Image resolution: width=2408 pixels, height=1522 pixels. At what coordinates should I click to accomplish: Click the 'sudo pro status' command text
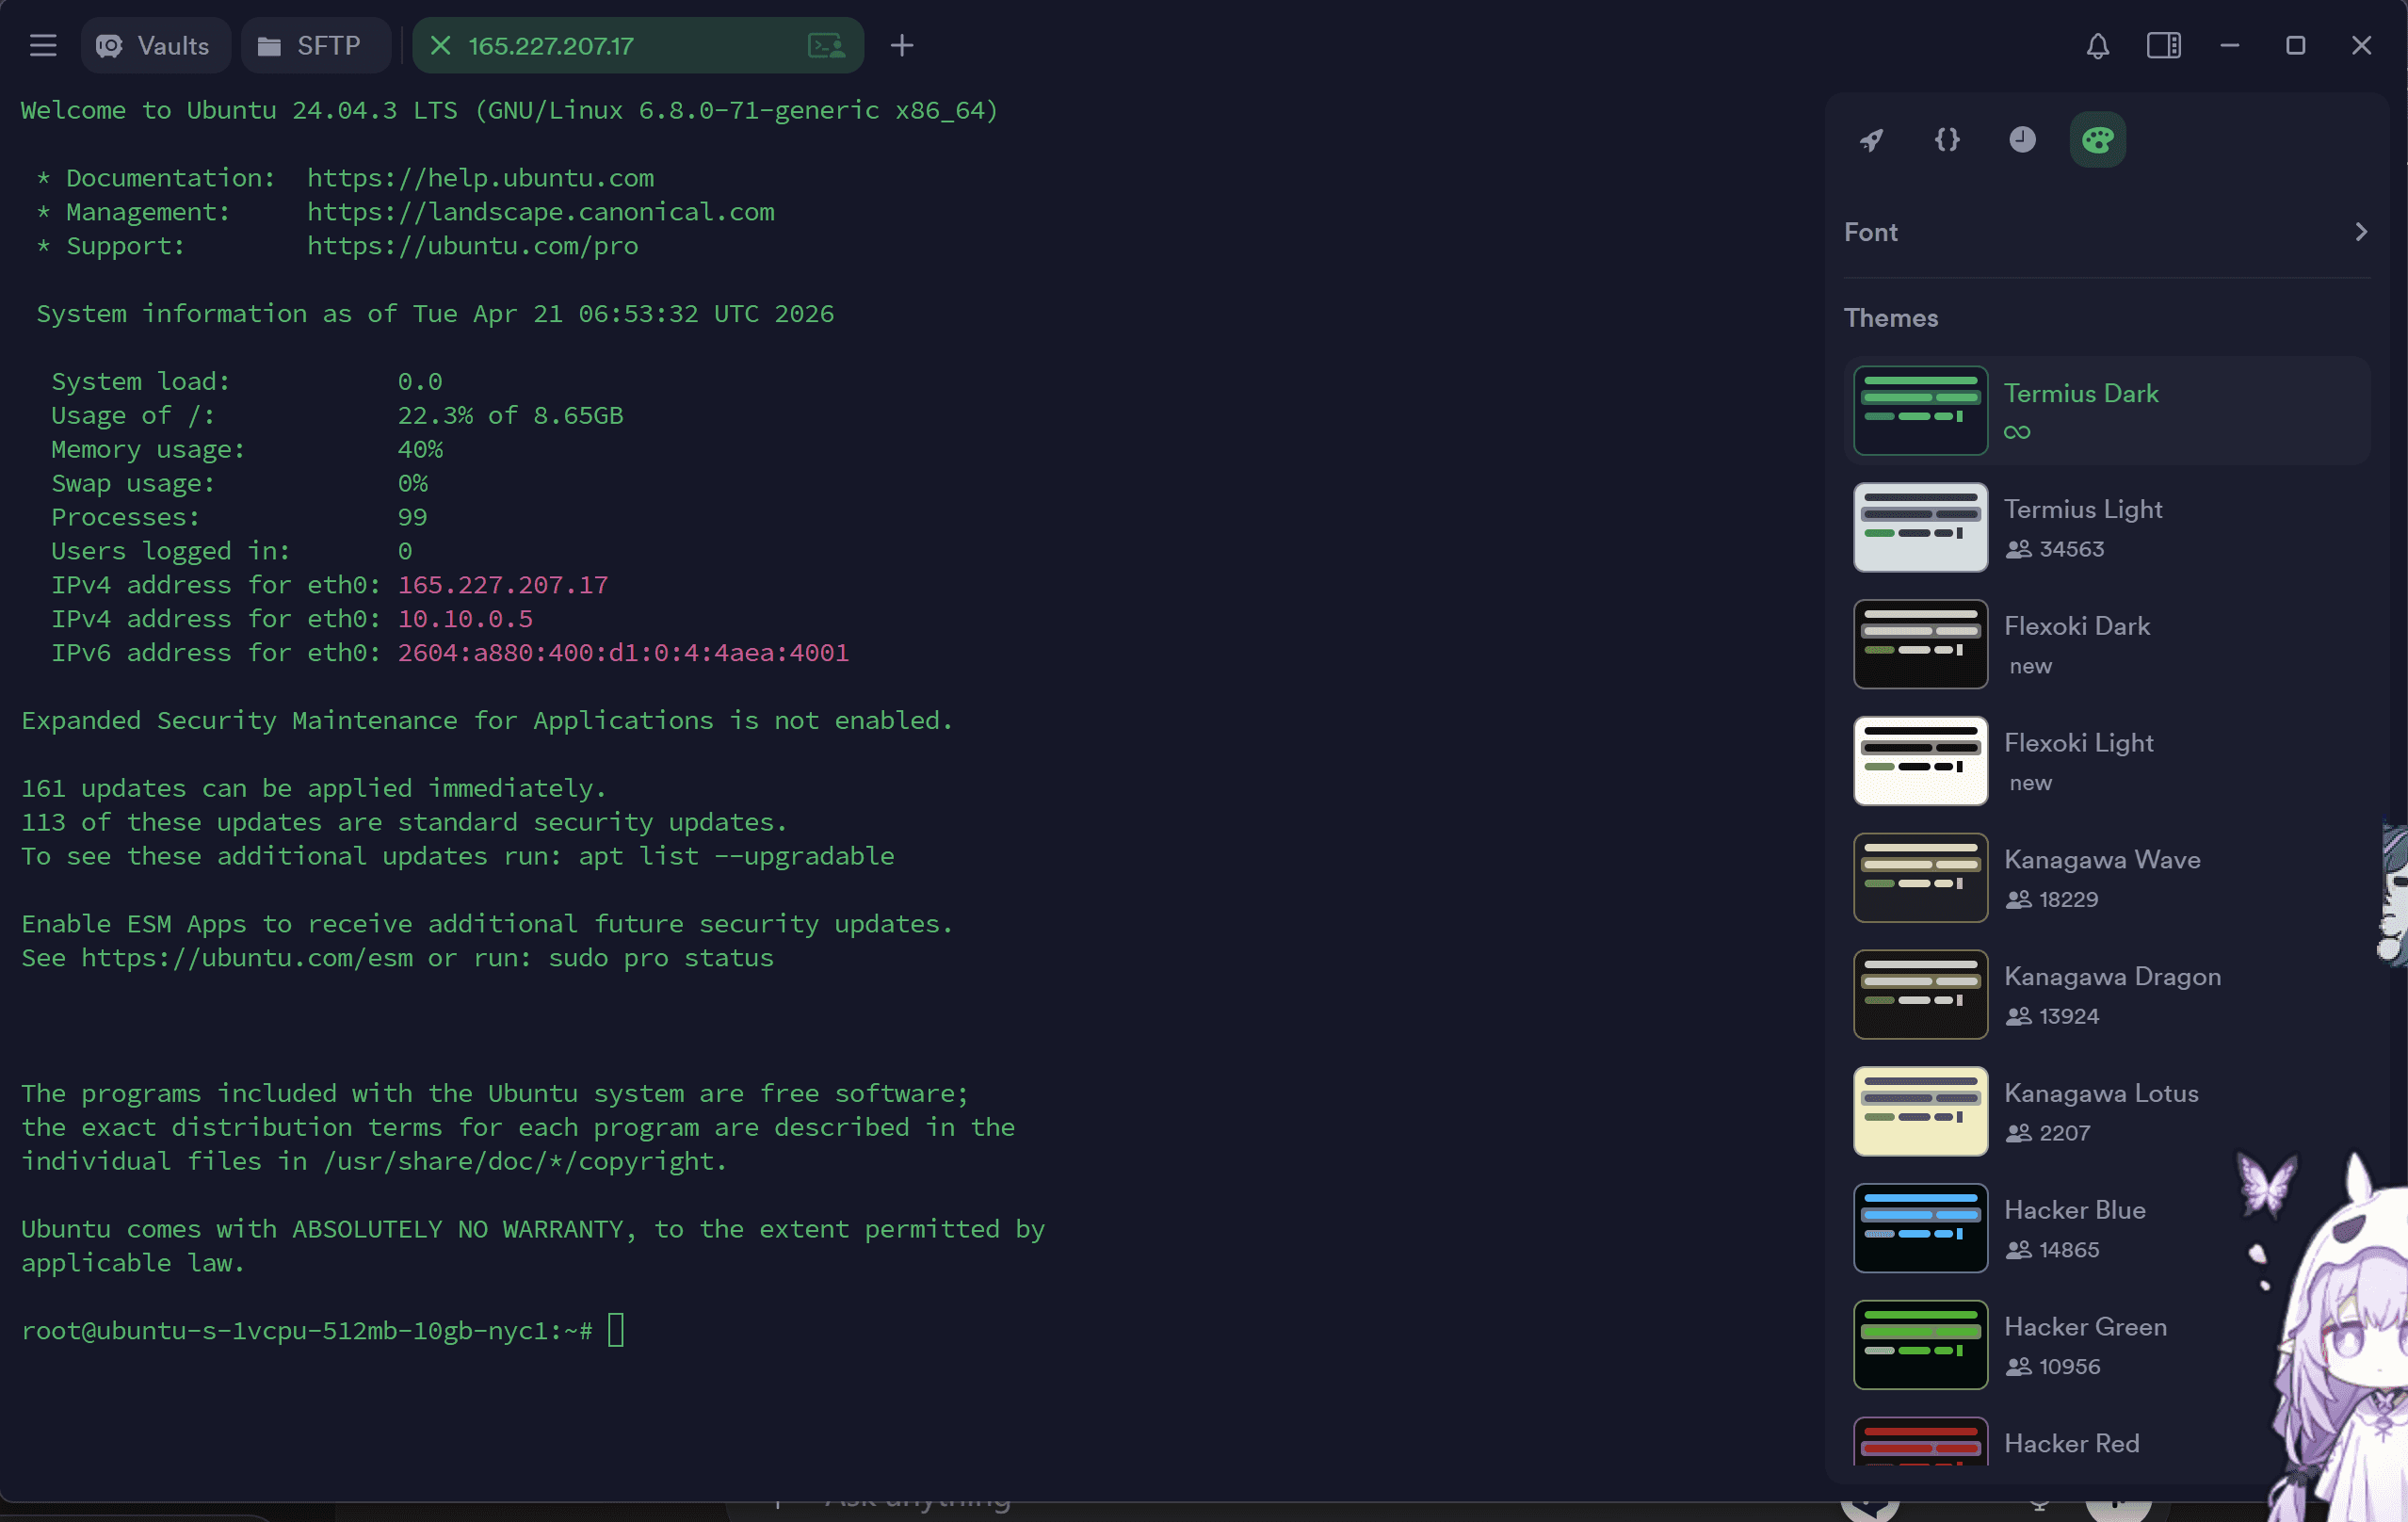point(661,958)
